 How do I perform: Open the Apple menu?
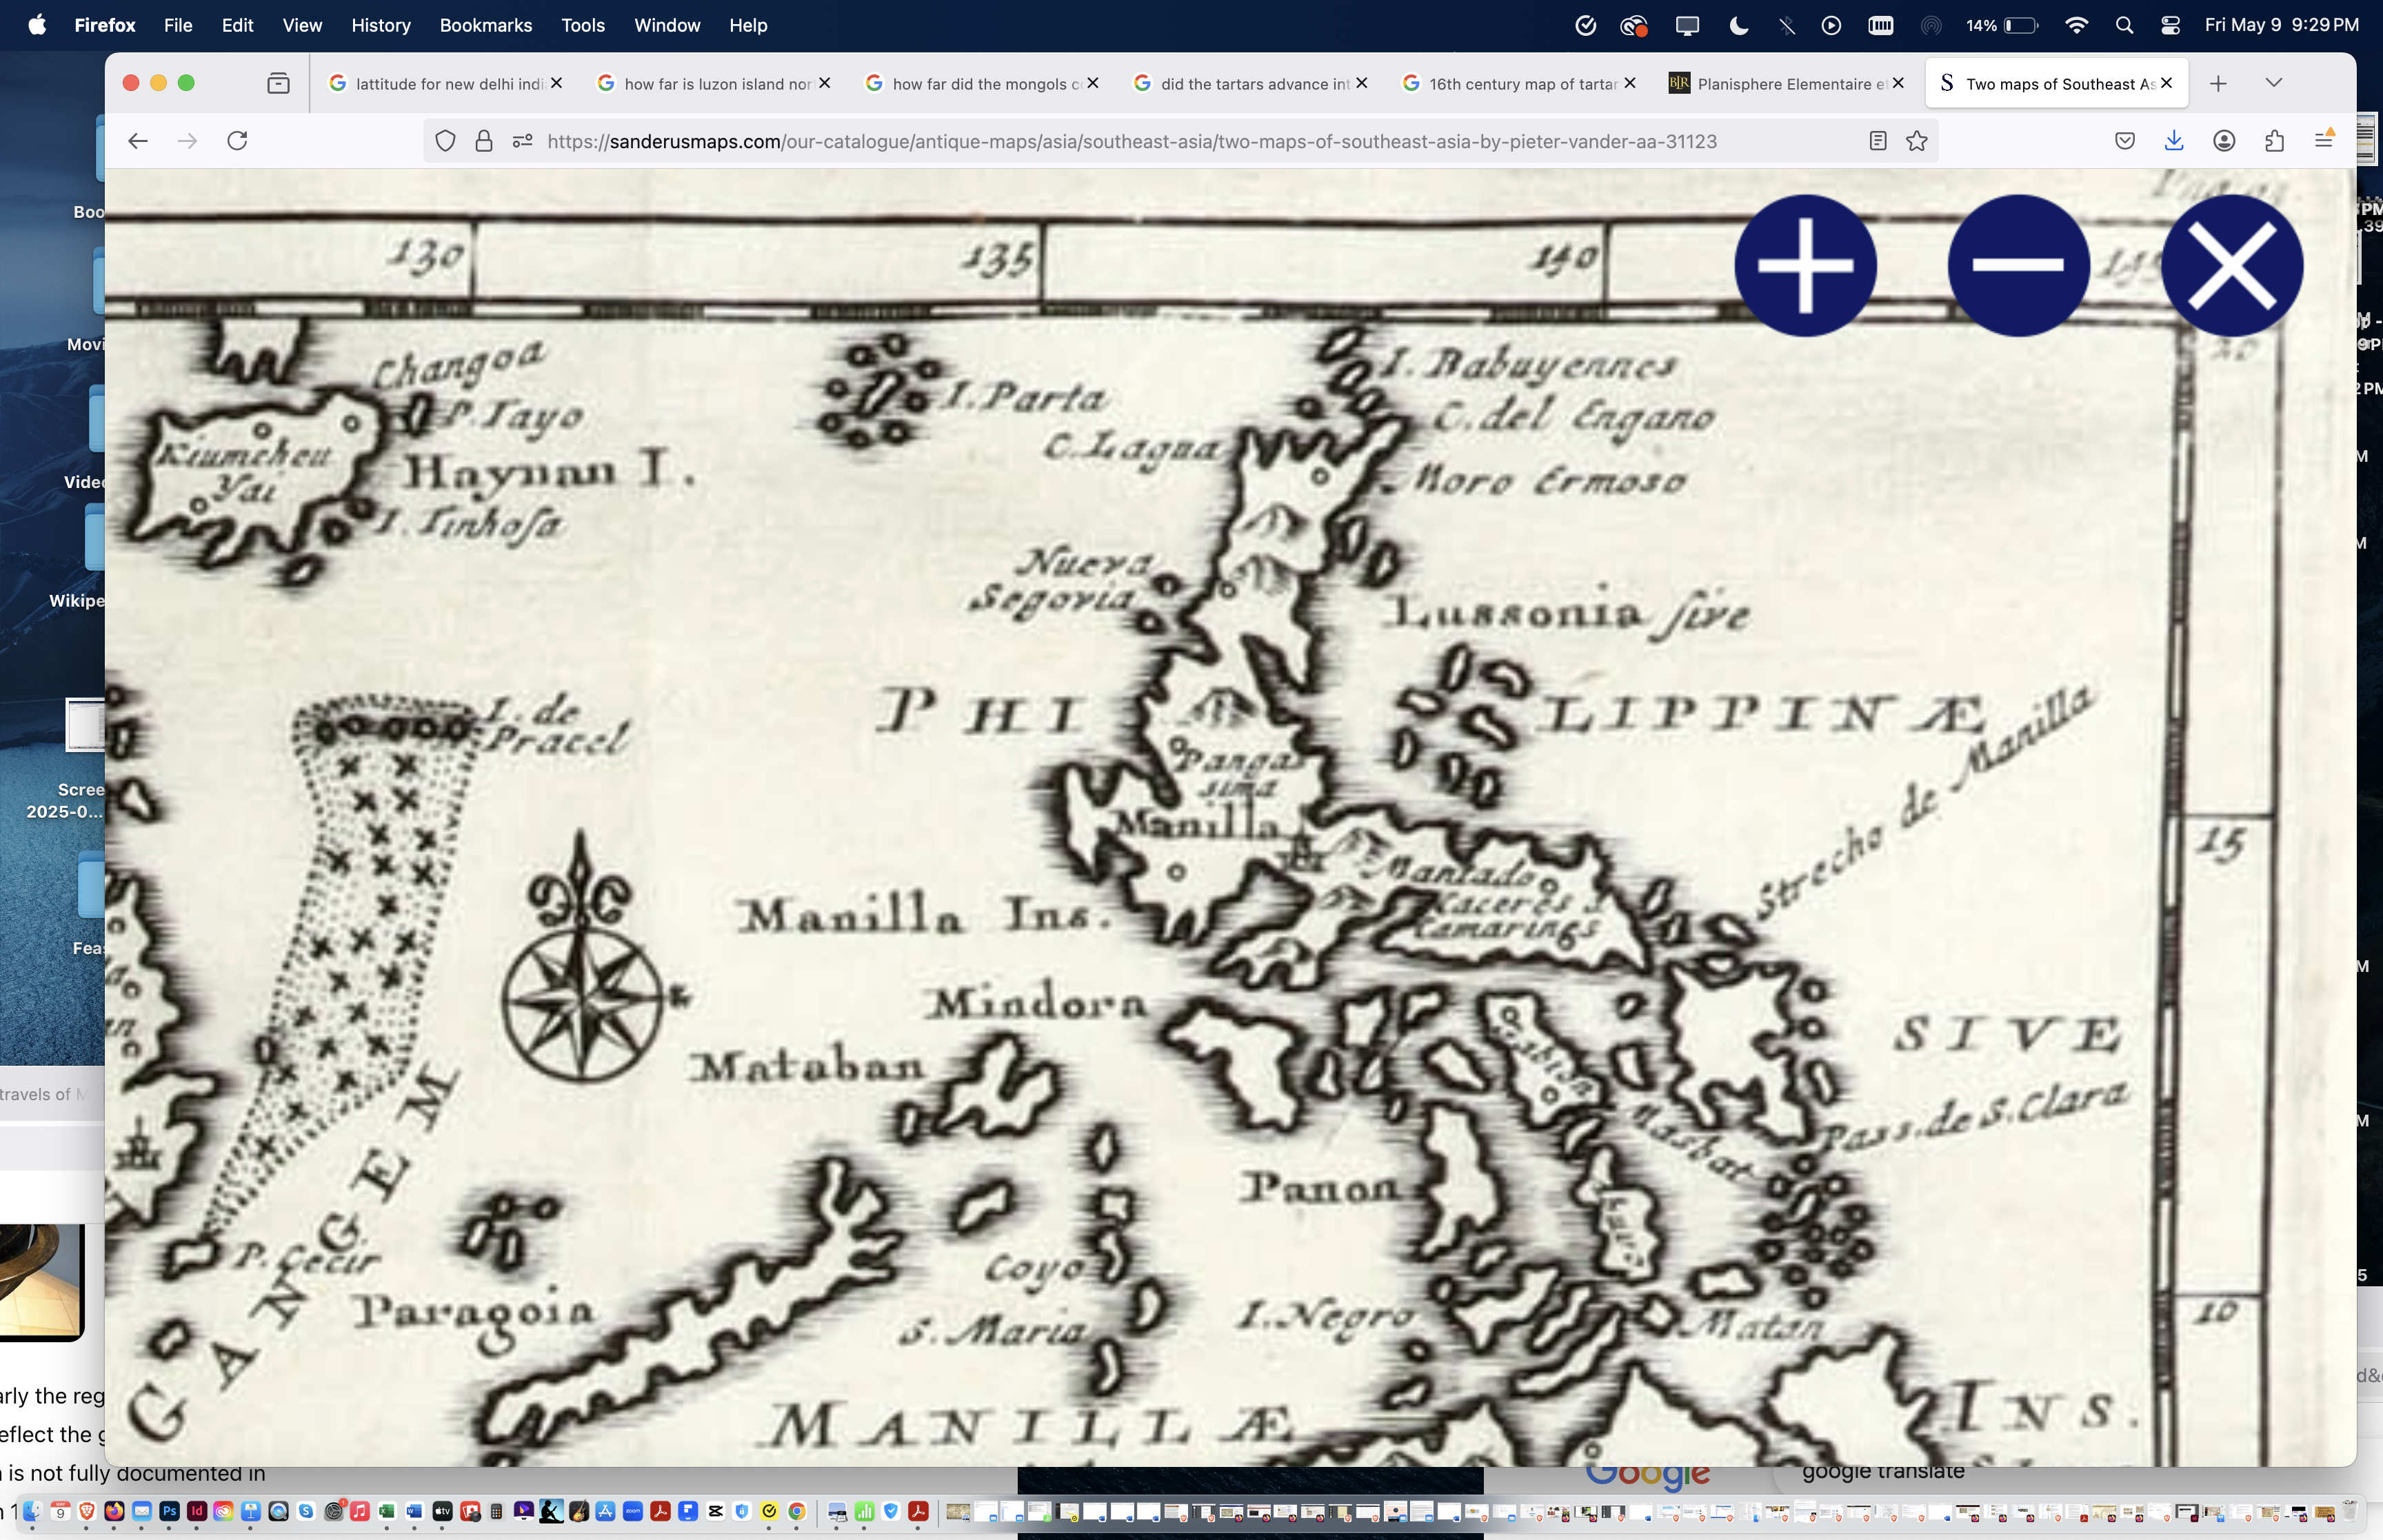[x=37, y=25]
